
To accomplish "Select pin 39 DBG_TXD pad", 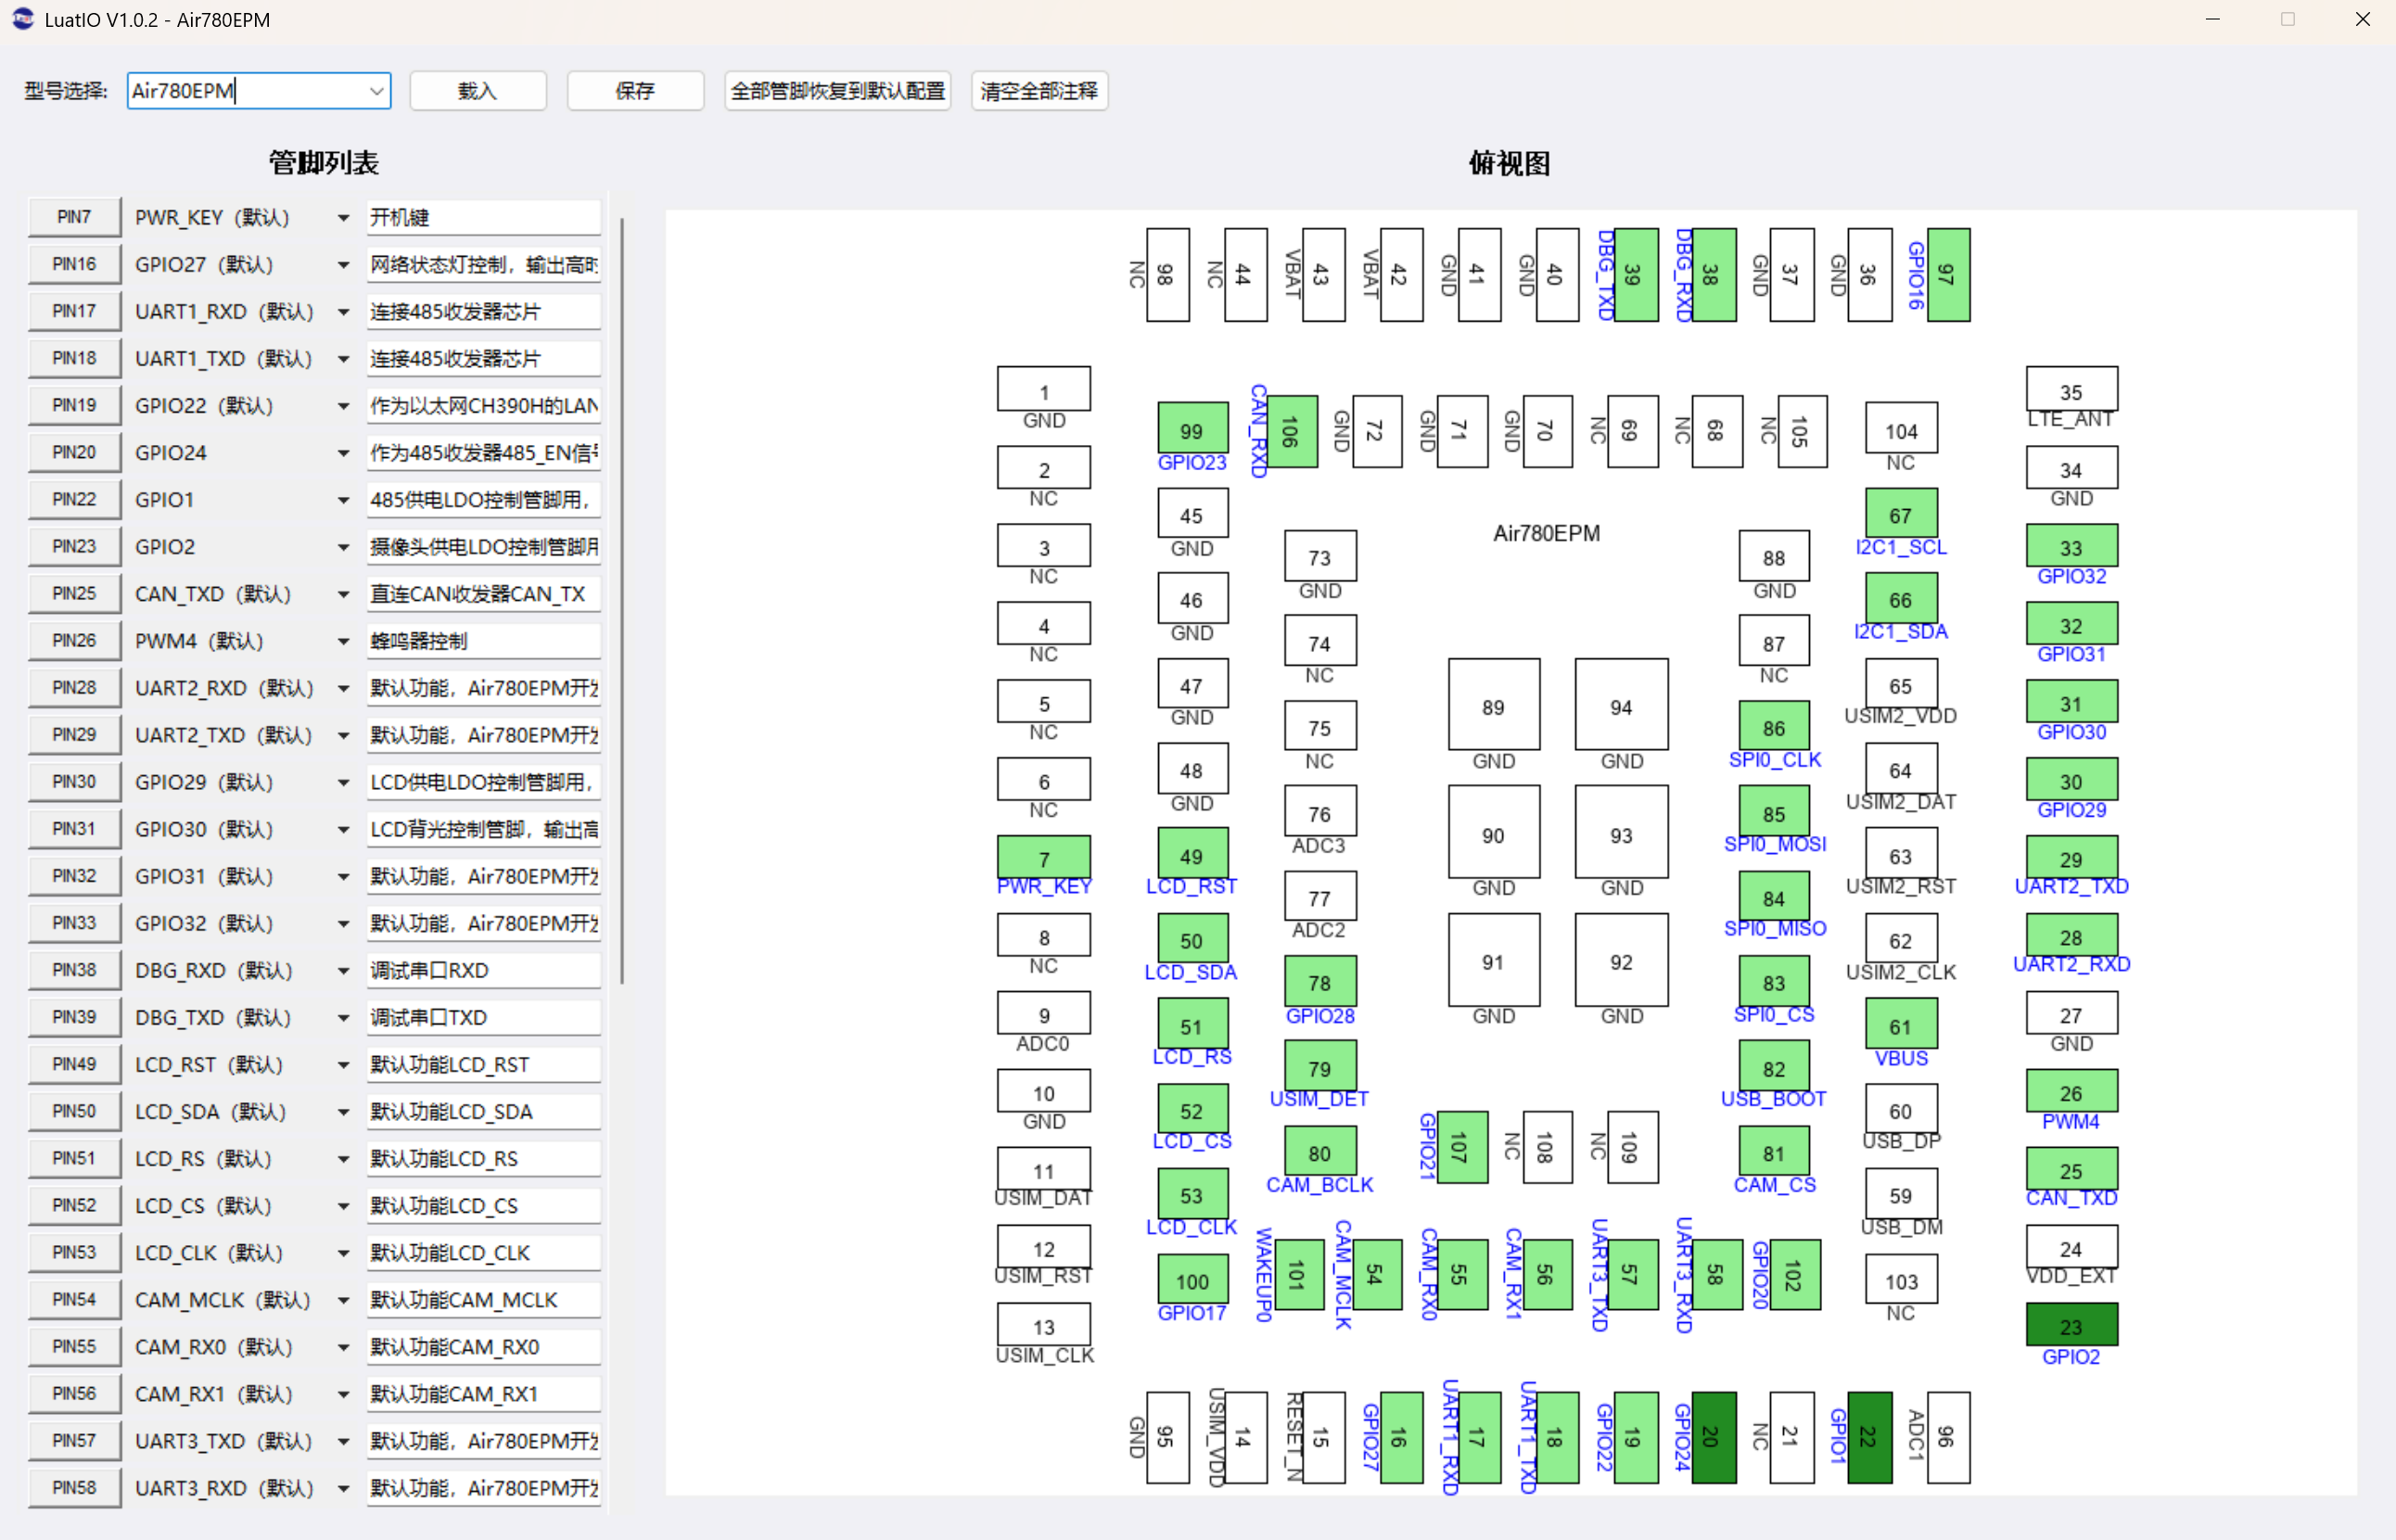I will pos(1635,274).
